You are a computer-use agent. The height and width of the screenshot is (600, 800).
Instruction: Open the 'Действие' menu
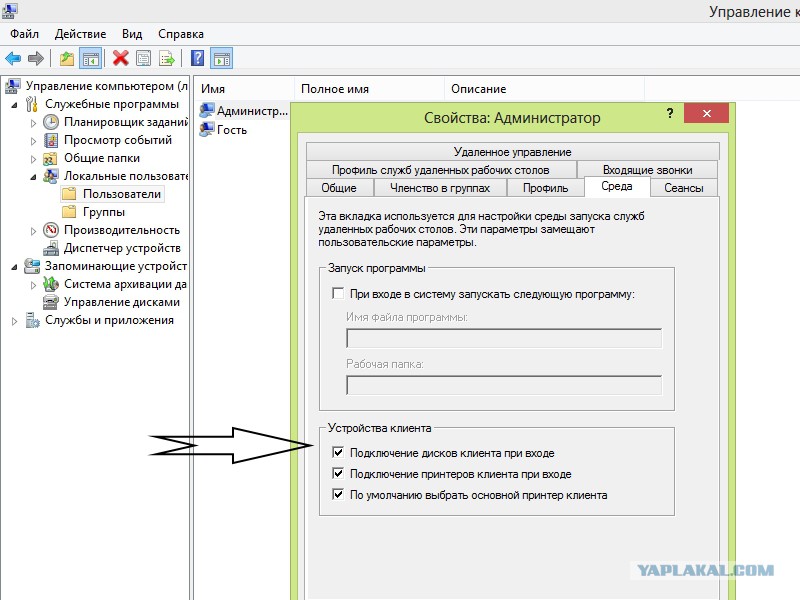coord(81,34)
